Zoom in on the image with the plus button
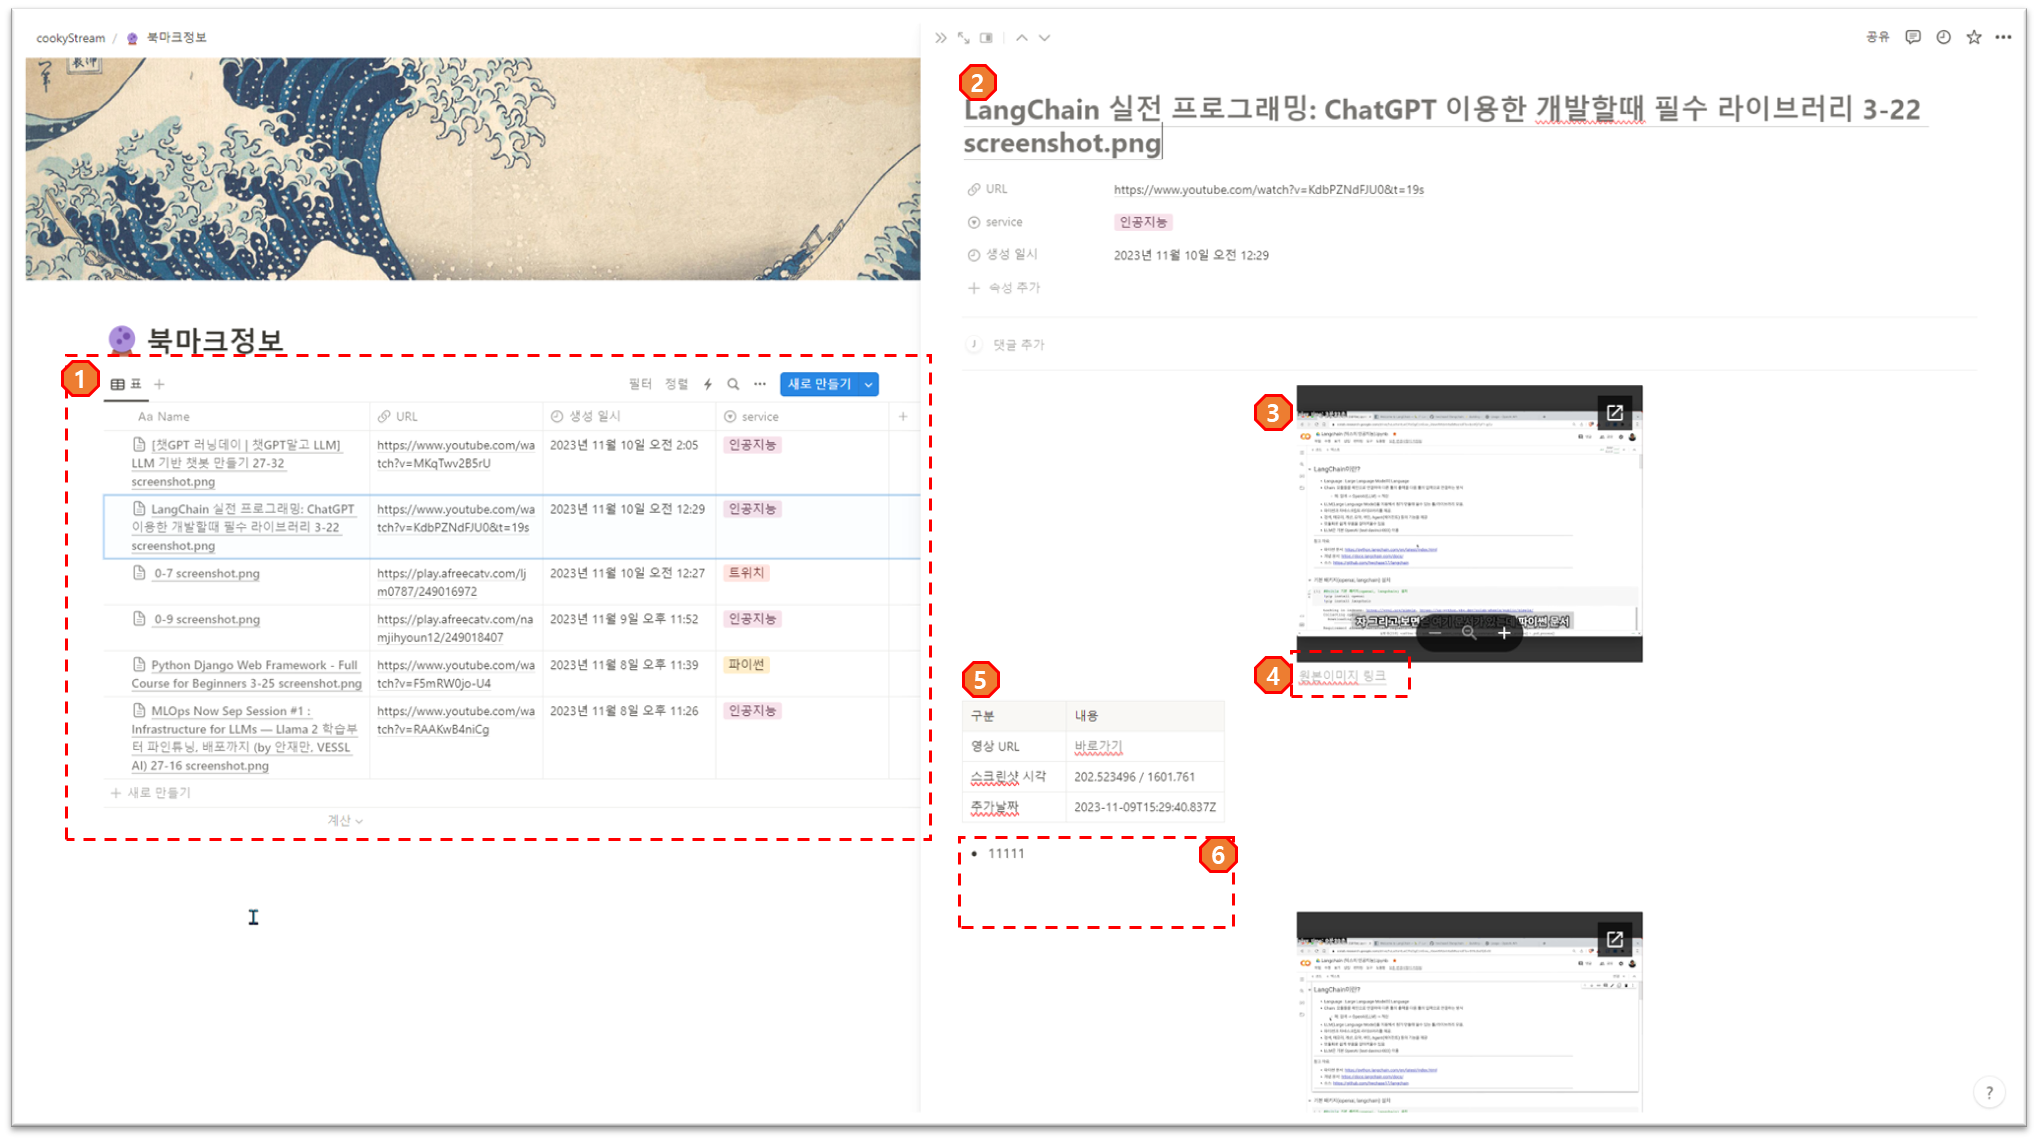Screen dimensions: 2038x1141 pyautogui.click(x=1503, y=632)
